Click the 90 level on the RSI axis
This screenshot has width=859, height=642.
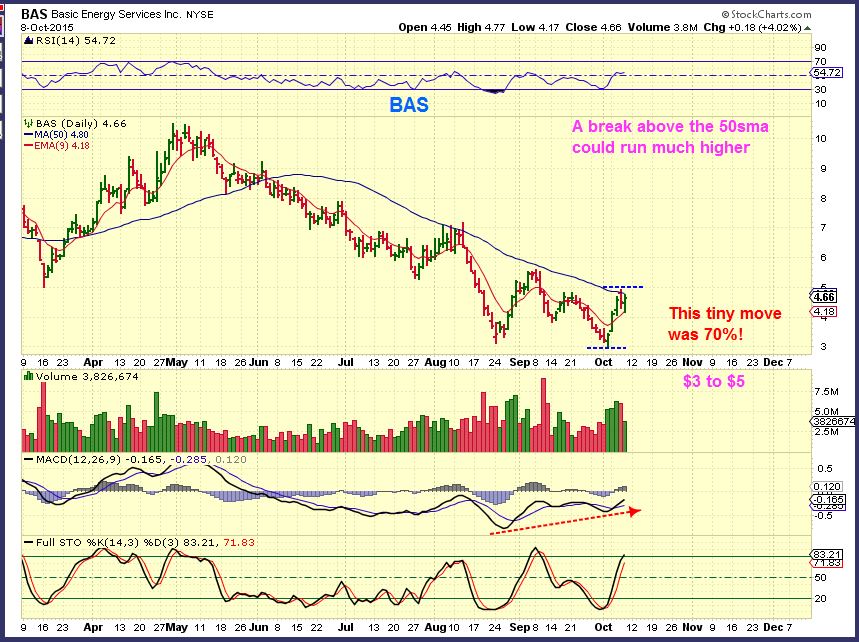(x=821, y=48)
